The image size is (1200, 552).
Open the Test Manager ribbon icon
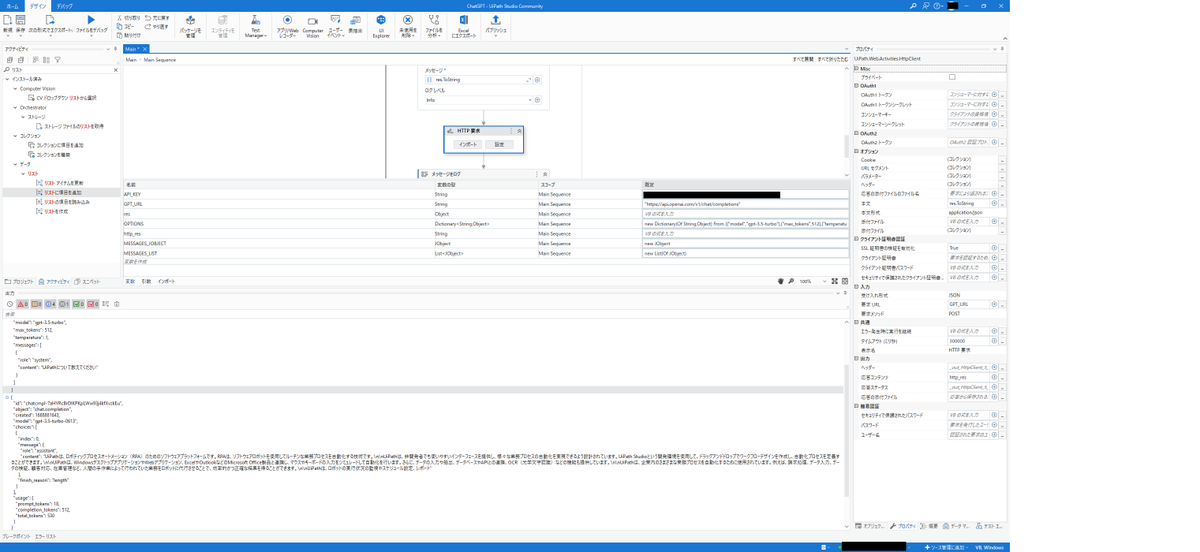[255, 25]
